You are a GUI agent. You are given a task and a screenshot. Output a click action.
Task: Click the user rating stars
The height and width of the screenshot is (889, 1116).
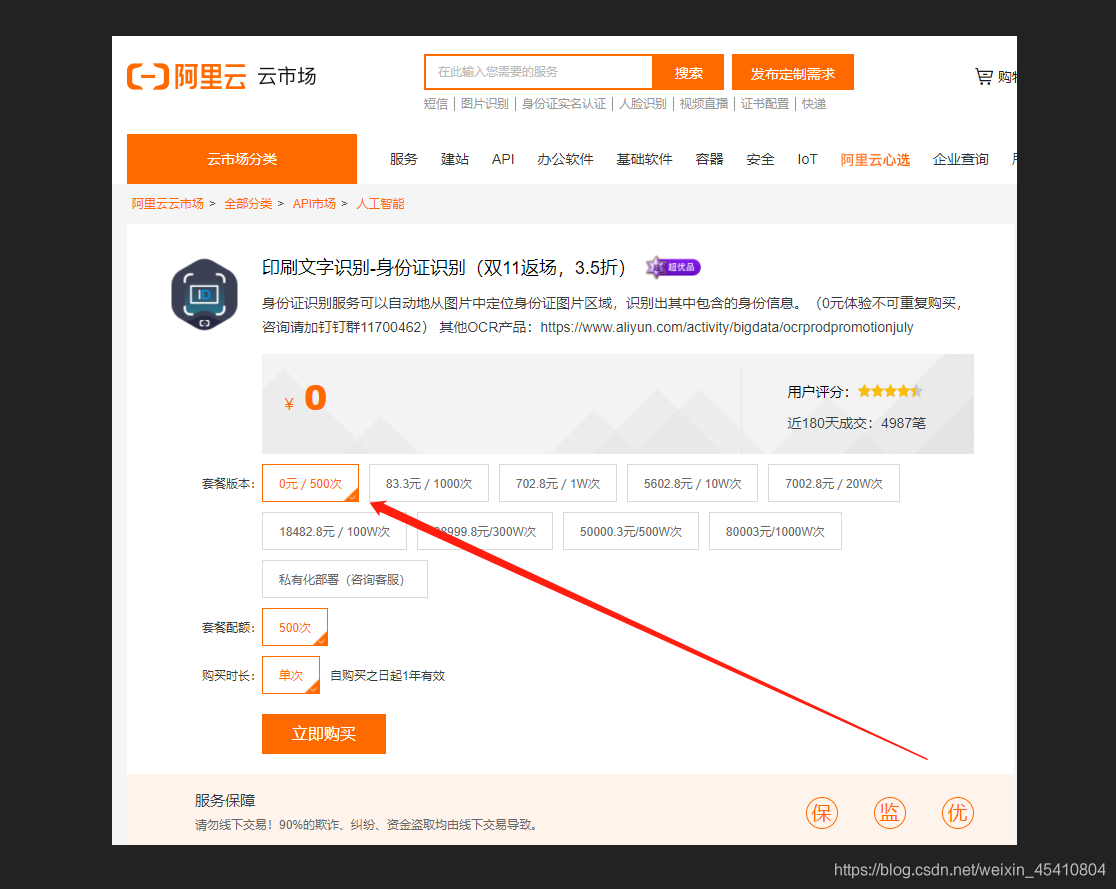[890, 391]
